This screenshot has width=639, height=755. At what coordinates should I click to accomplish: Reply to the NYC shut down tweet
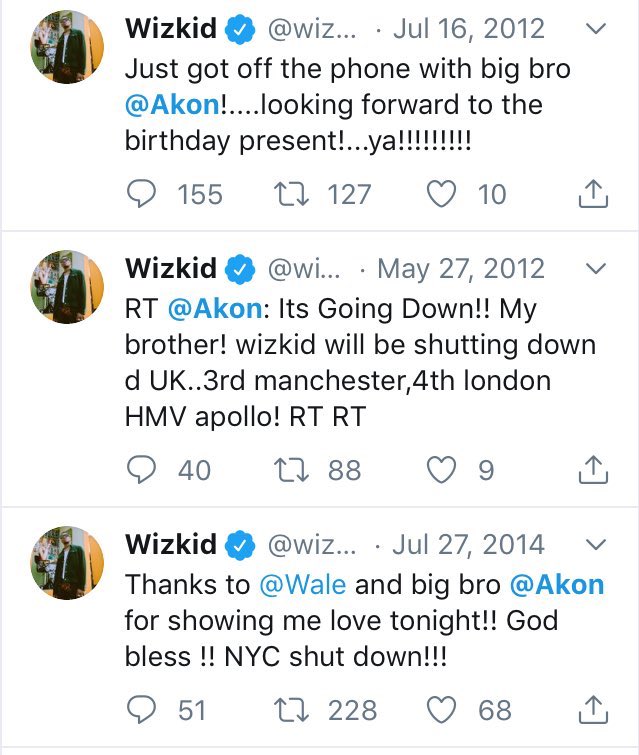(146, 710)
